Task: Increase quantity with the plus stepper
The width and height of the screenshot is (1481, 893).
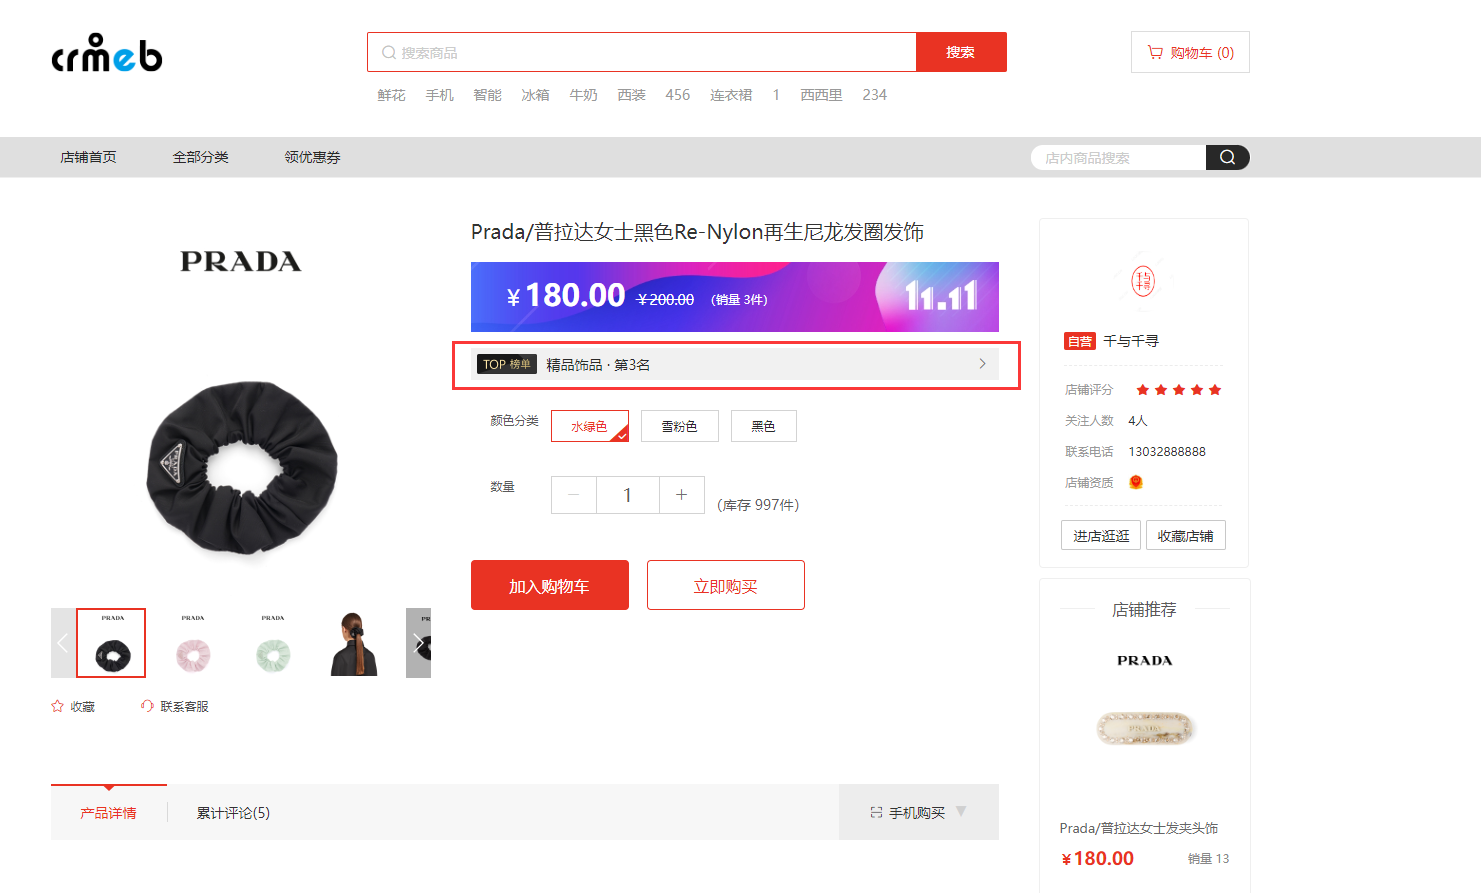Action: click(682, 495)
